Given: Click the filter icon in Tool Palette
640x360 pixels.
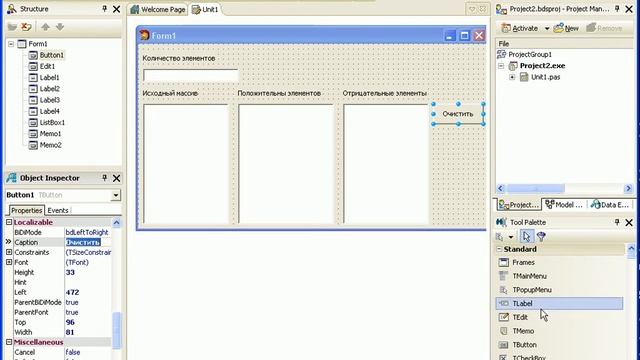Looking at the screenshot, I should pos(541,236).
